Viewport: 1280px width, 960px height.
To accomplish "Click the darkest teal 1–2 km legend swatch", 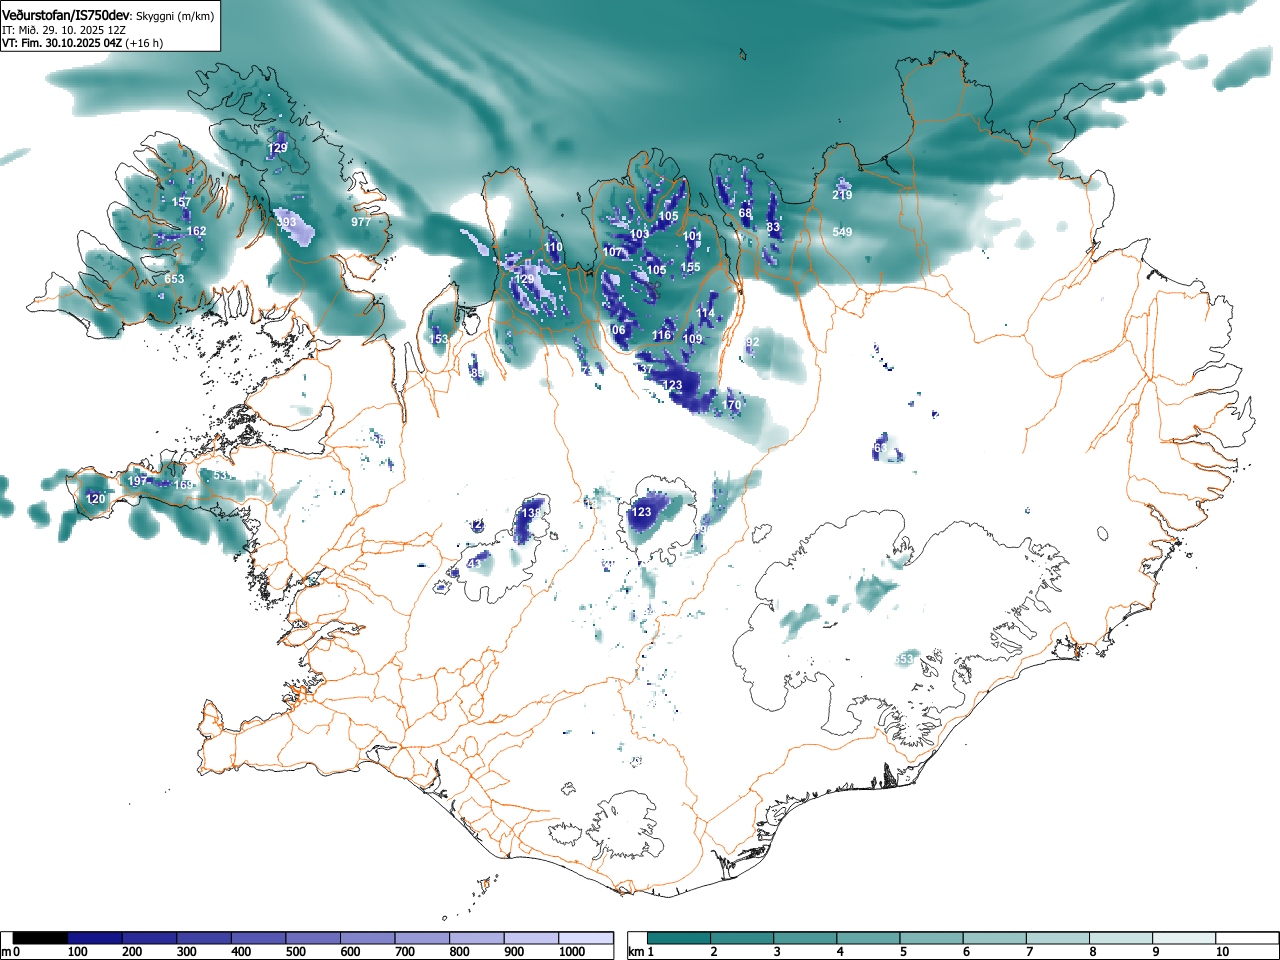I will click(x=680, y=938).
